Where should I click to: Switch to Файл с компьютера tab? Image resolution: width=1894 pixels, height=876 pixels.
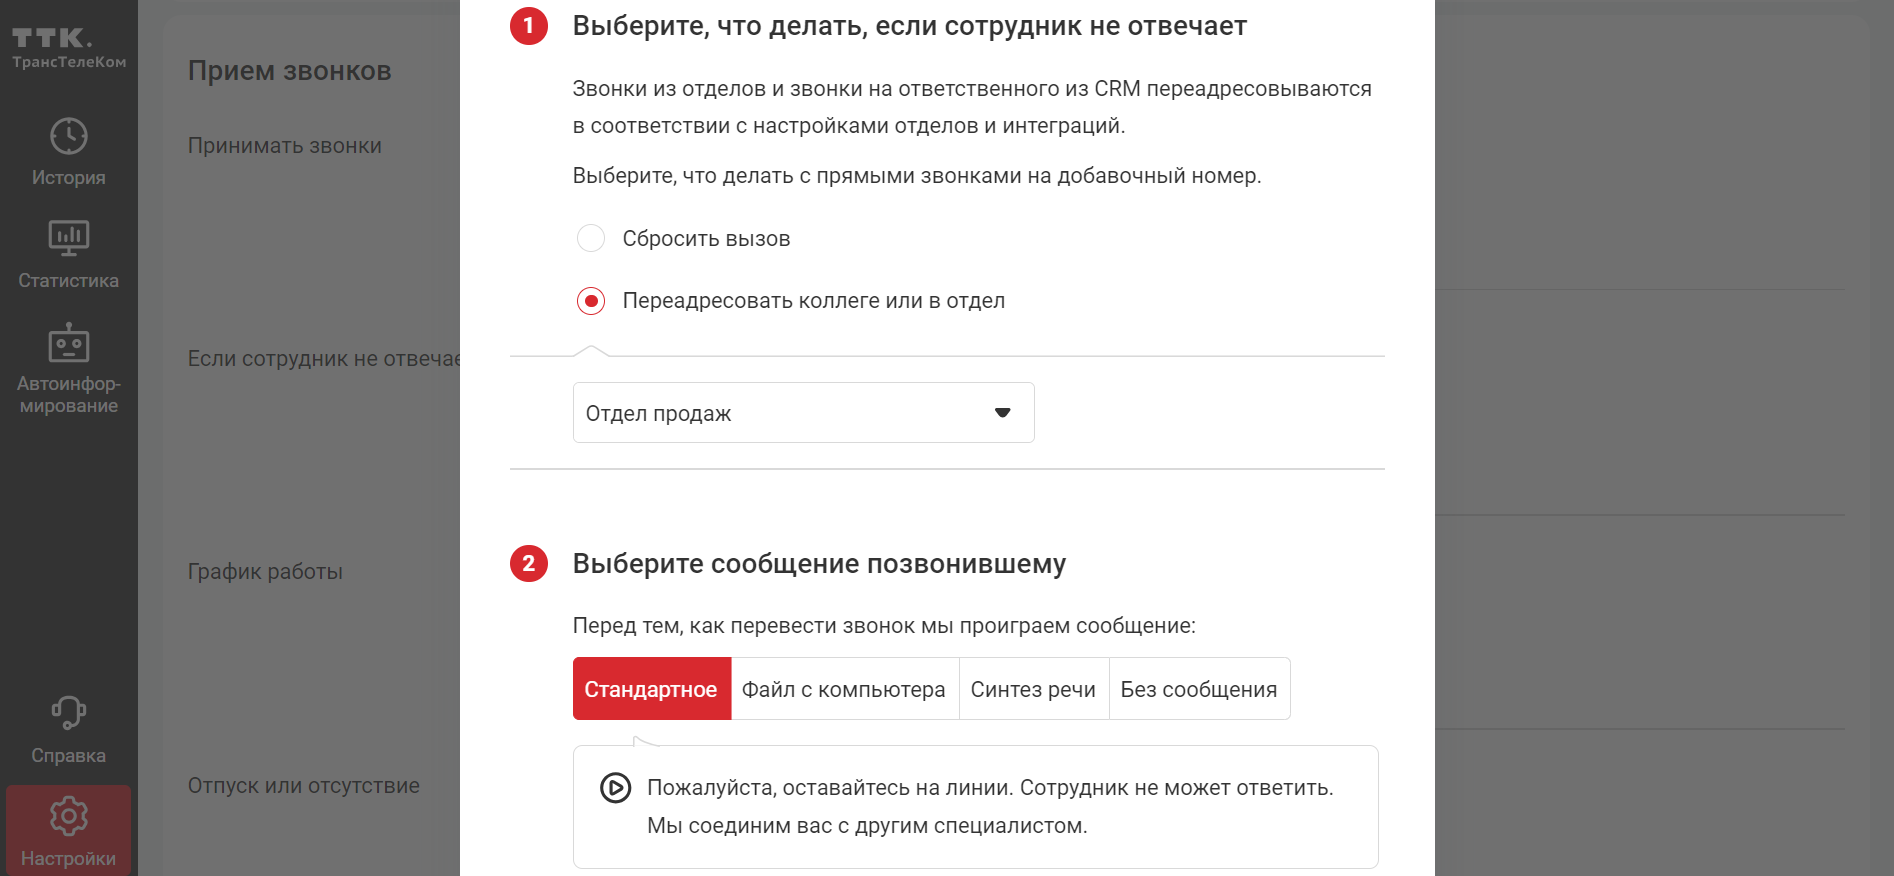[x=844, y=689]
